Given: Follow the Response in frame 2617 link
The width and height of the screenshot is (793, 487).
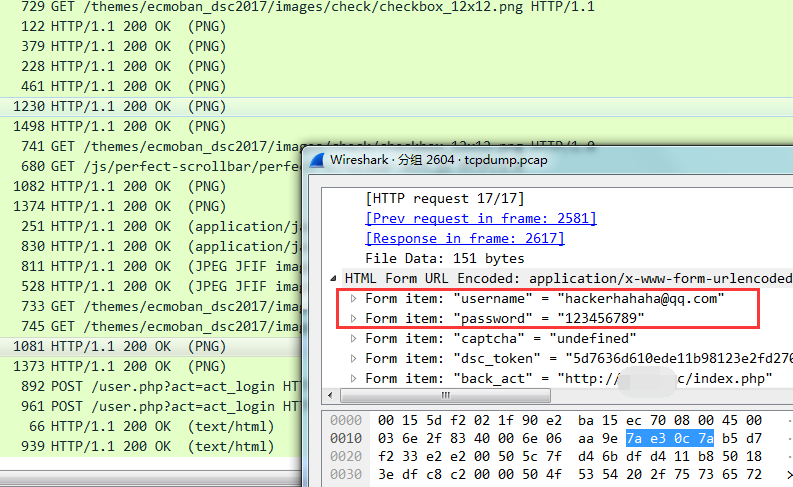Looking at the screenshot, I should click(465, 238).
